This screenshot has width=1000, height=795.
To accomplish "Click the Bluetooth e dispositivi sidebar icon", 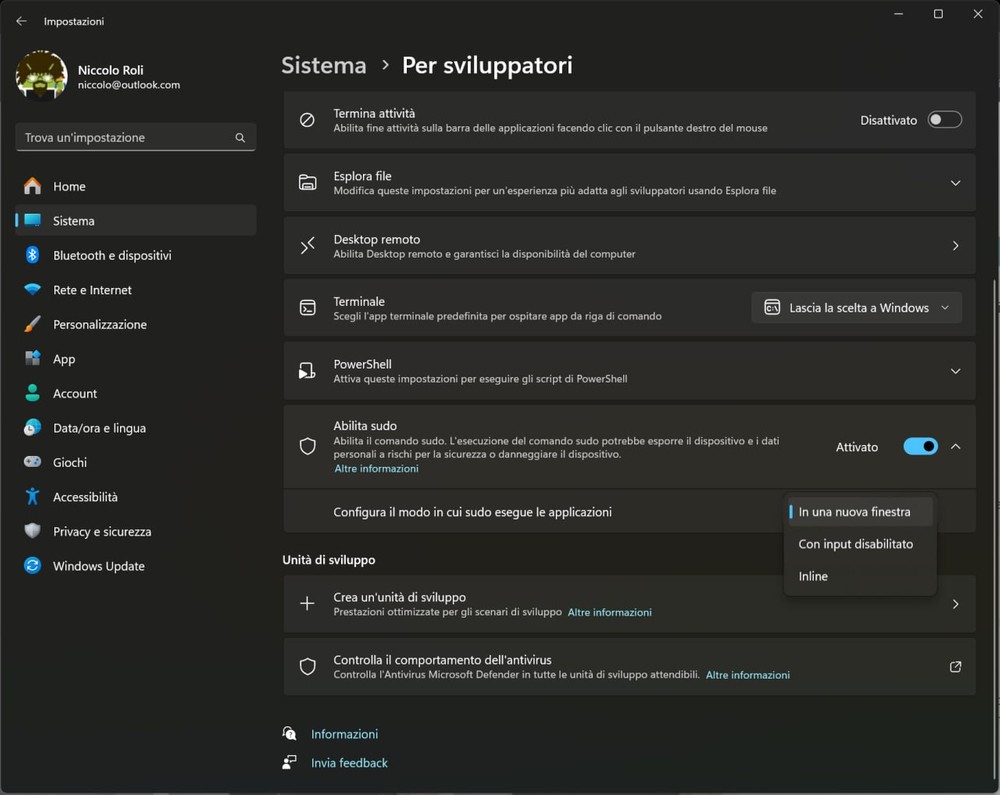I will coord(33,255).
